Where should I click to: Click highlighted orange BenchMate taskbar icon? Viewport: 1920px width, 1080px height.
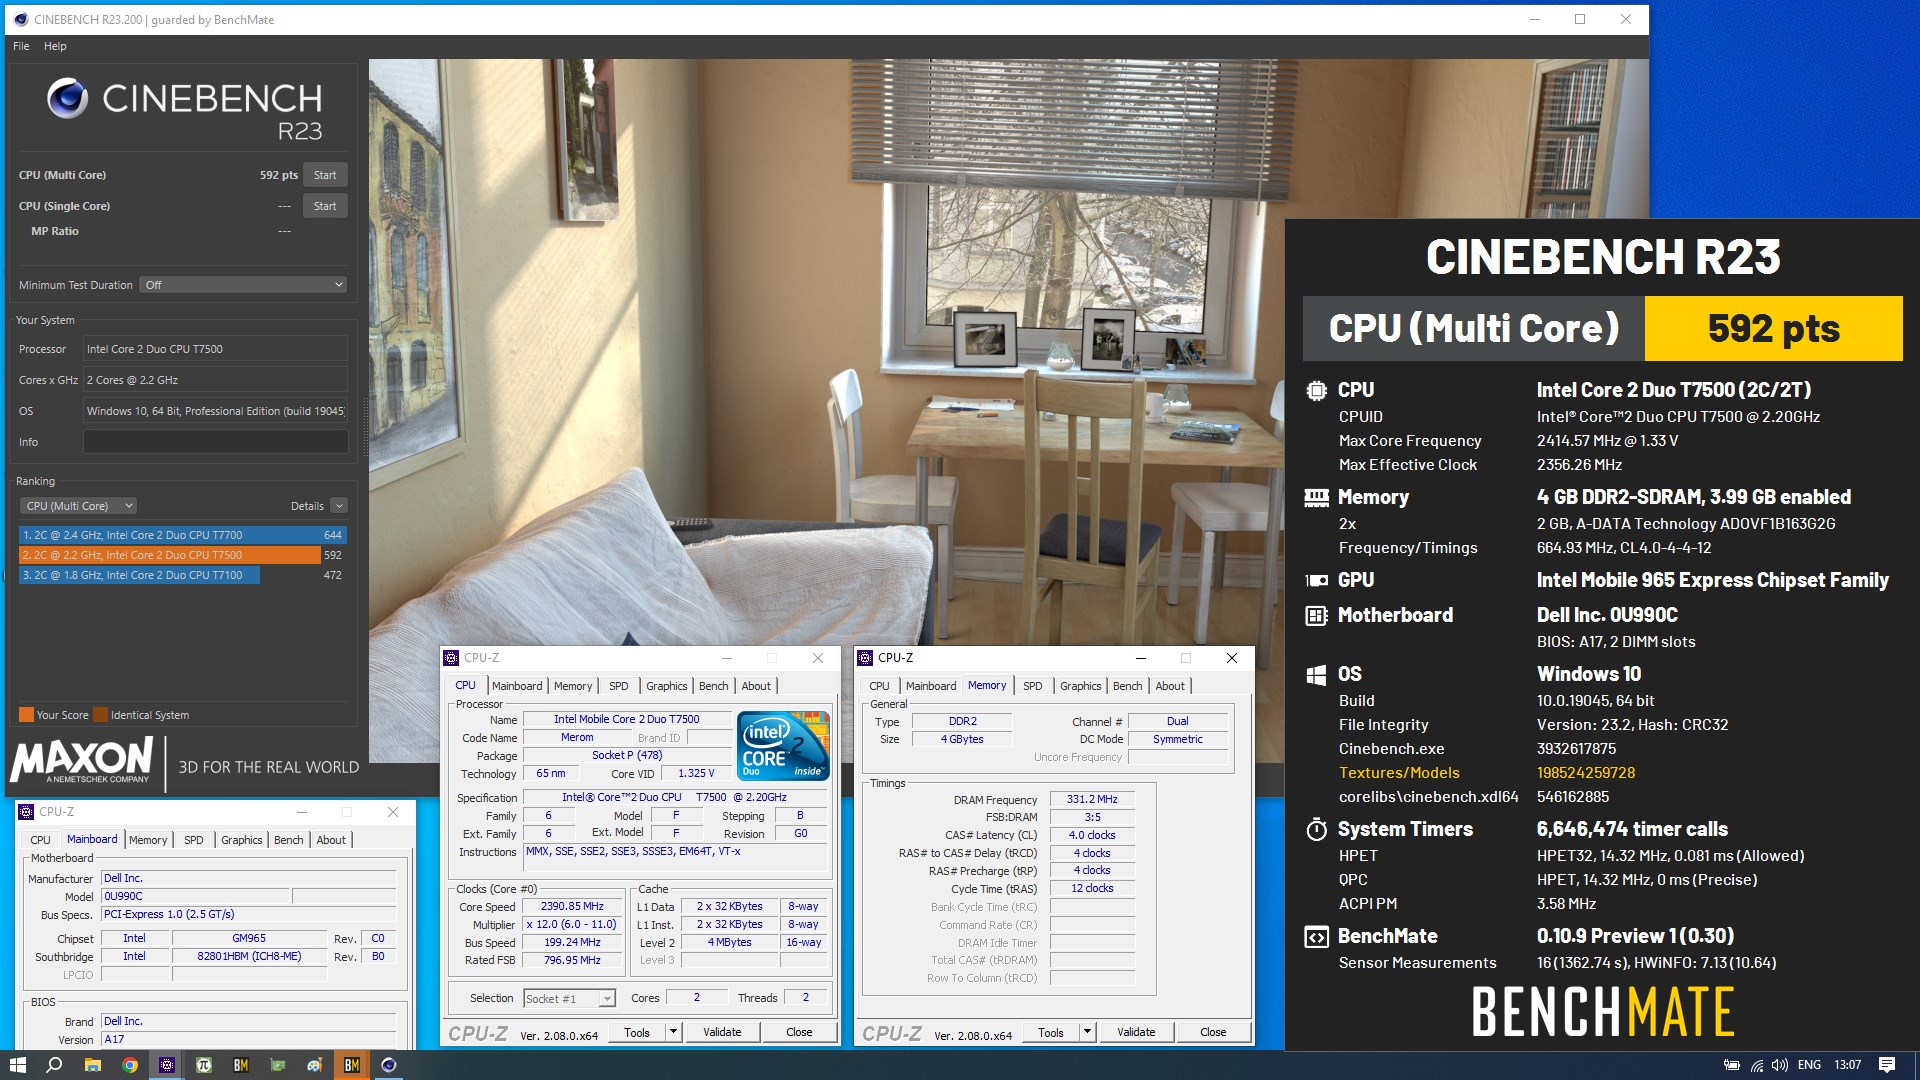coord(352,1065)
